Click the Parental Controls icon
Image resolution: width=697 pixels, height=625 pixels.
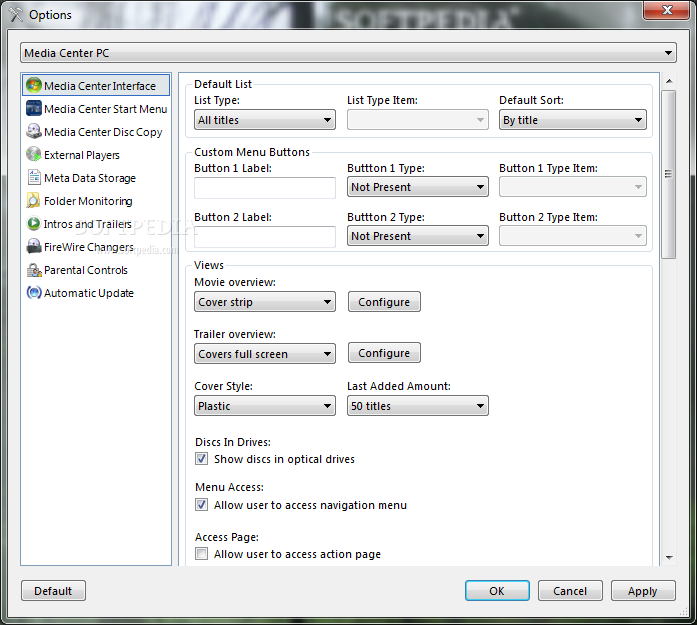(34, 270)
